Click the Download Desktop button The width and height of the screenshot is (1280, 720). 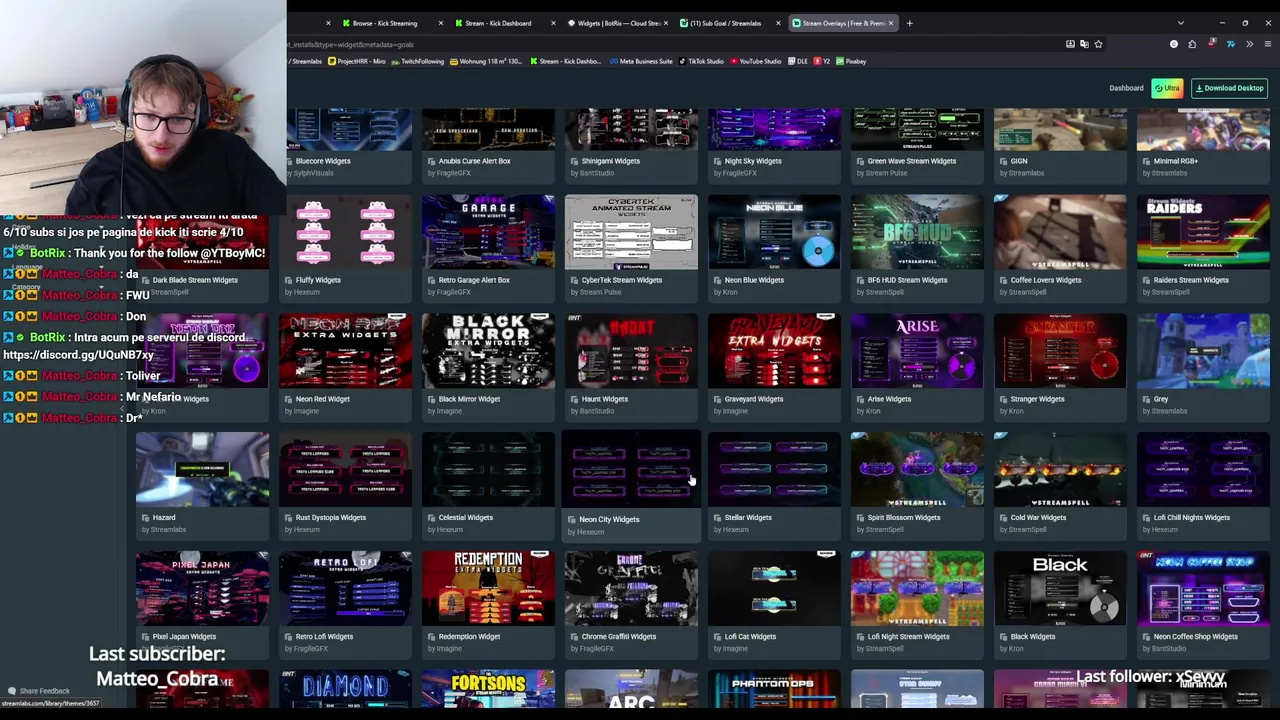pyautogui.click(x=1229, y=88)
